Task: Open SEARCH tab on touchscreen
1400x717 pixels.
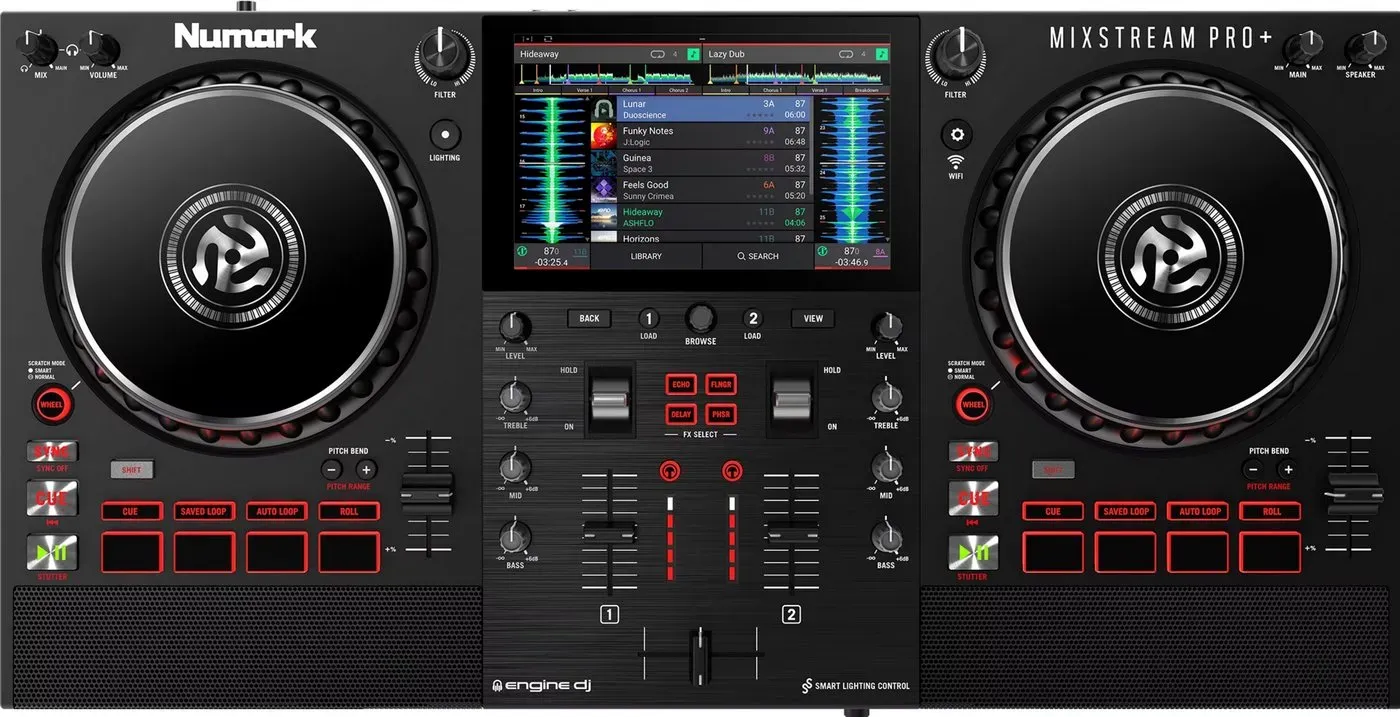Action: point(758,256)
